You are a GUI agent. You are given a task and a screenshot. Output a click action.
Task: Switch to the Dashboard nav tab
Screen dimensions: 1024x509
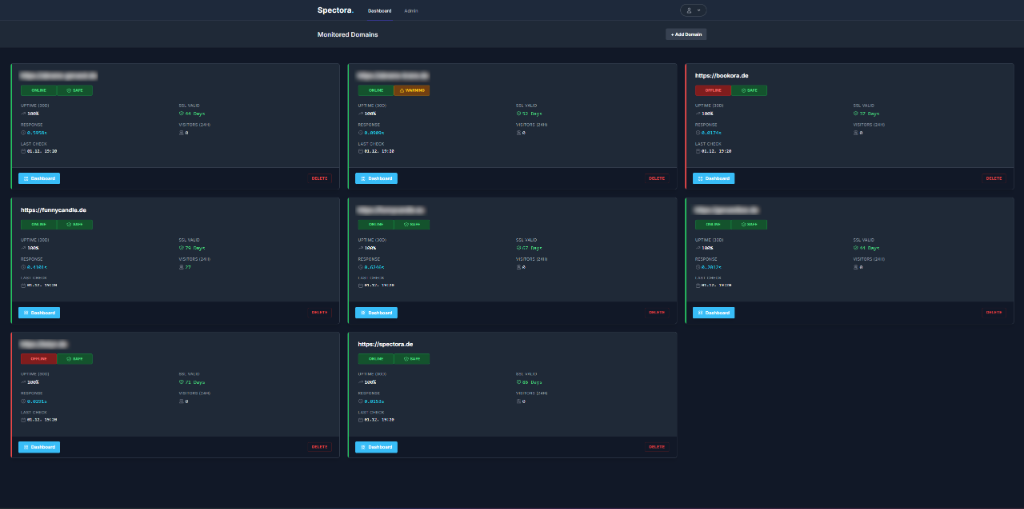coord(379,10)
